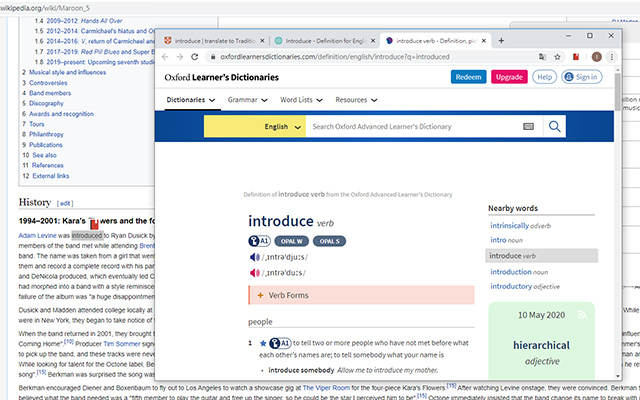Open 'Philanthropy' in Wikipedia contents

pyautogui.click(x=46, y=134)
